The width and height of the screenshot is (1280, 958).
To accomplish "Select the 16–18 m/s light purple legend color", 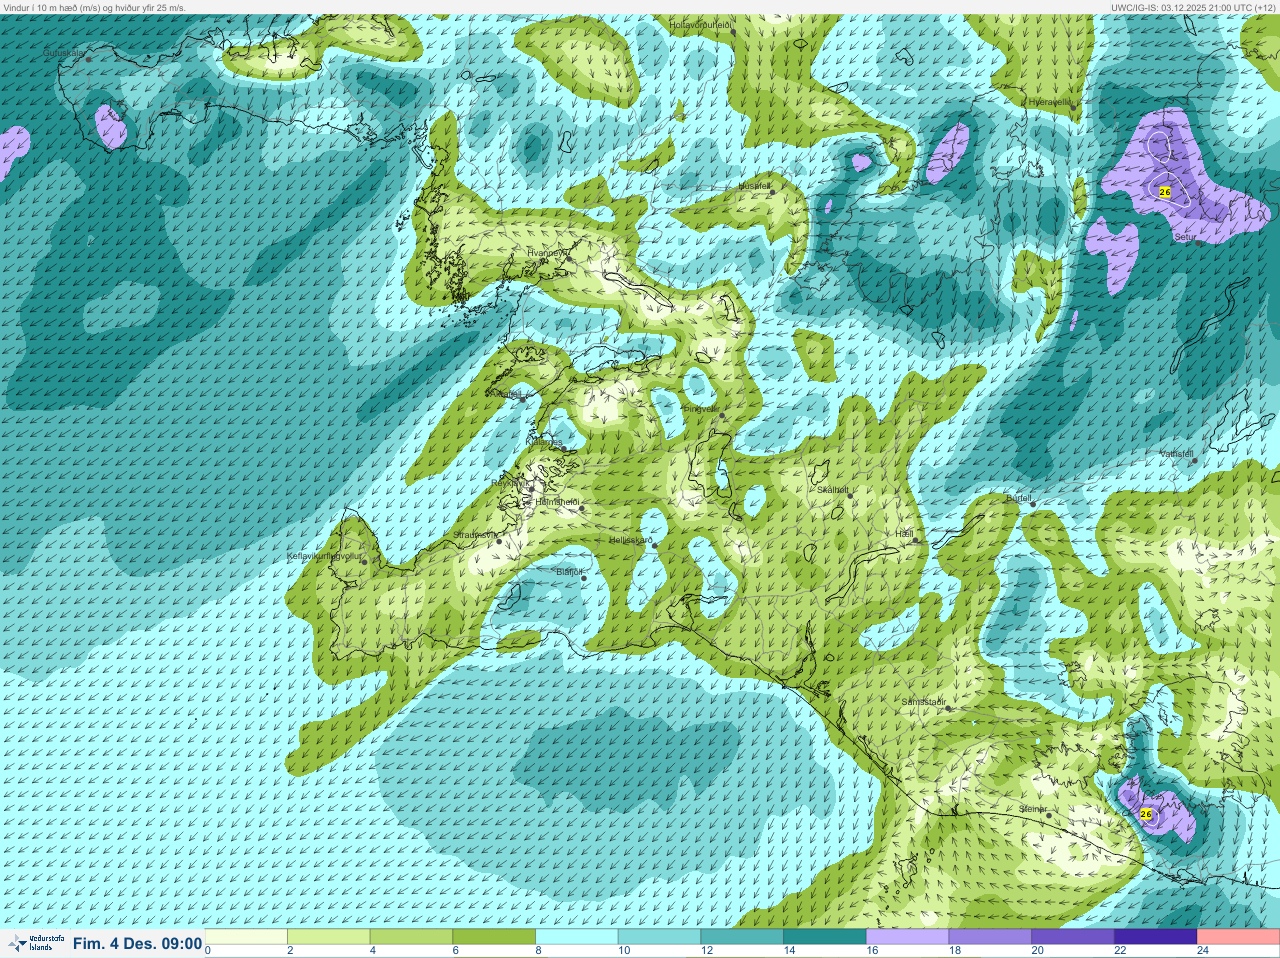I will (907, 937).
